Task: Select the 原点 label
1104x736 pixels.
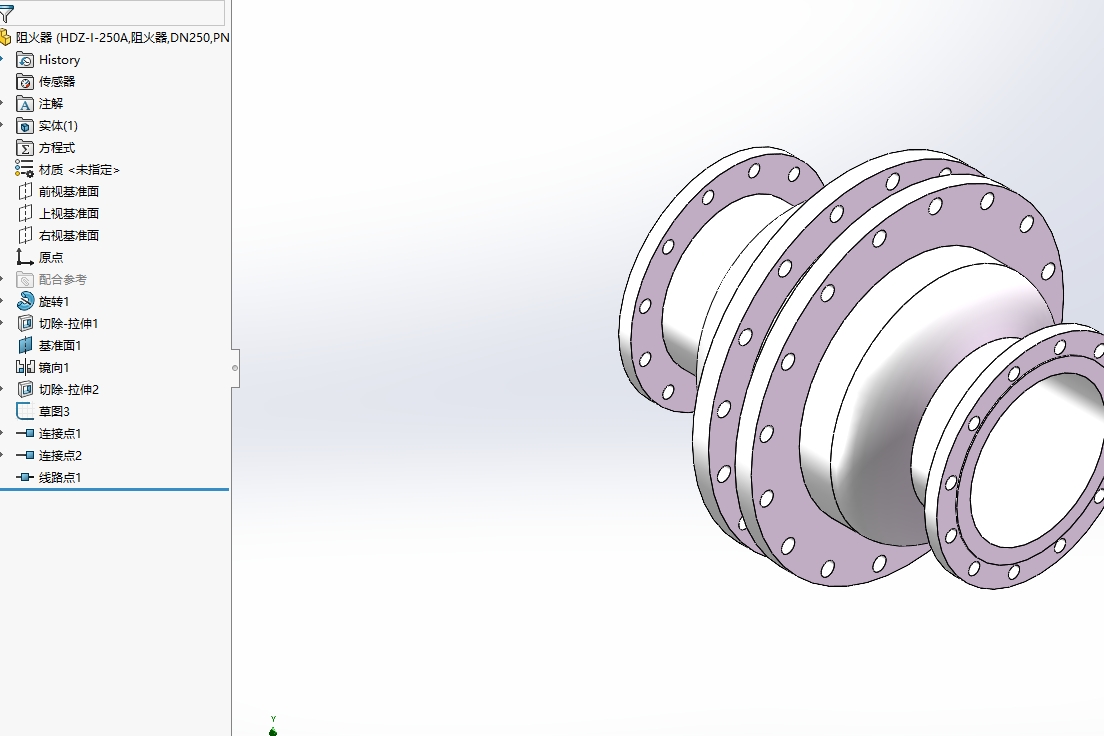Action: 51,257
